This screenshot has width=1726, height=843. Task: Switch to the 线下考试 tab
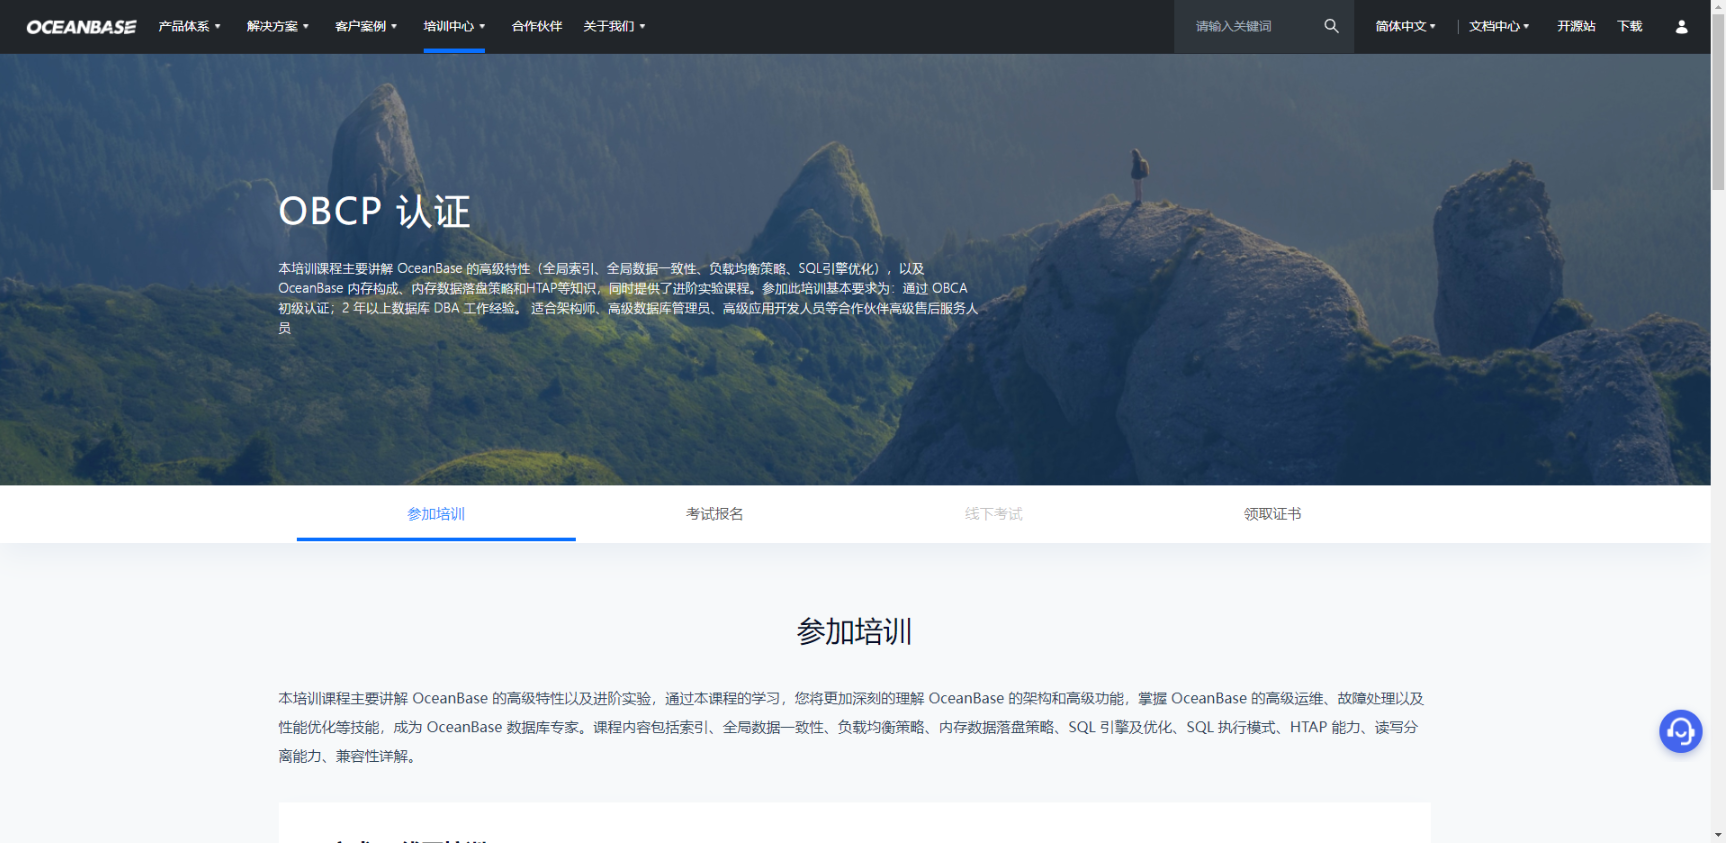994,514
